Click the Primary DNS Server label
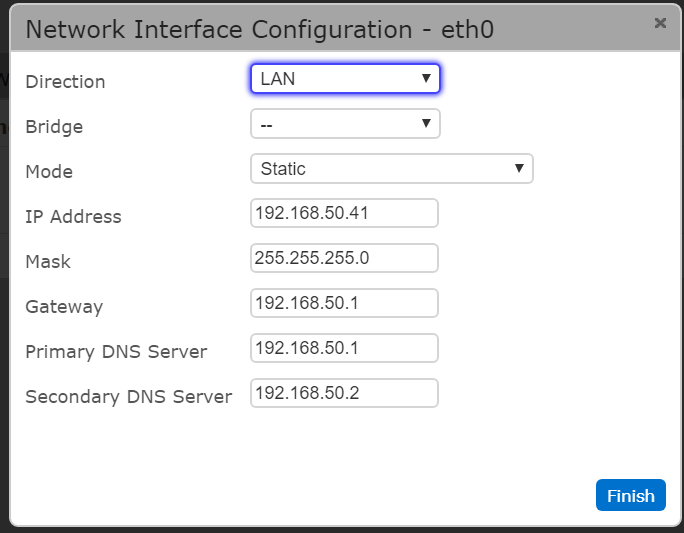This screenshot has width=684, height=533. 116,352
